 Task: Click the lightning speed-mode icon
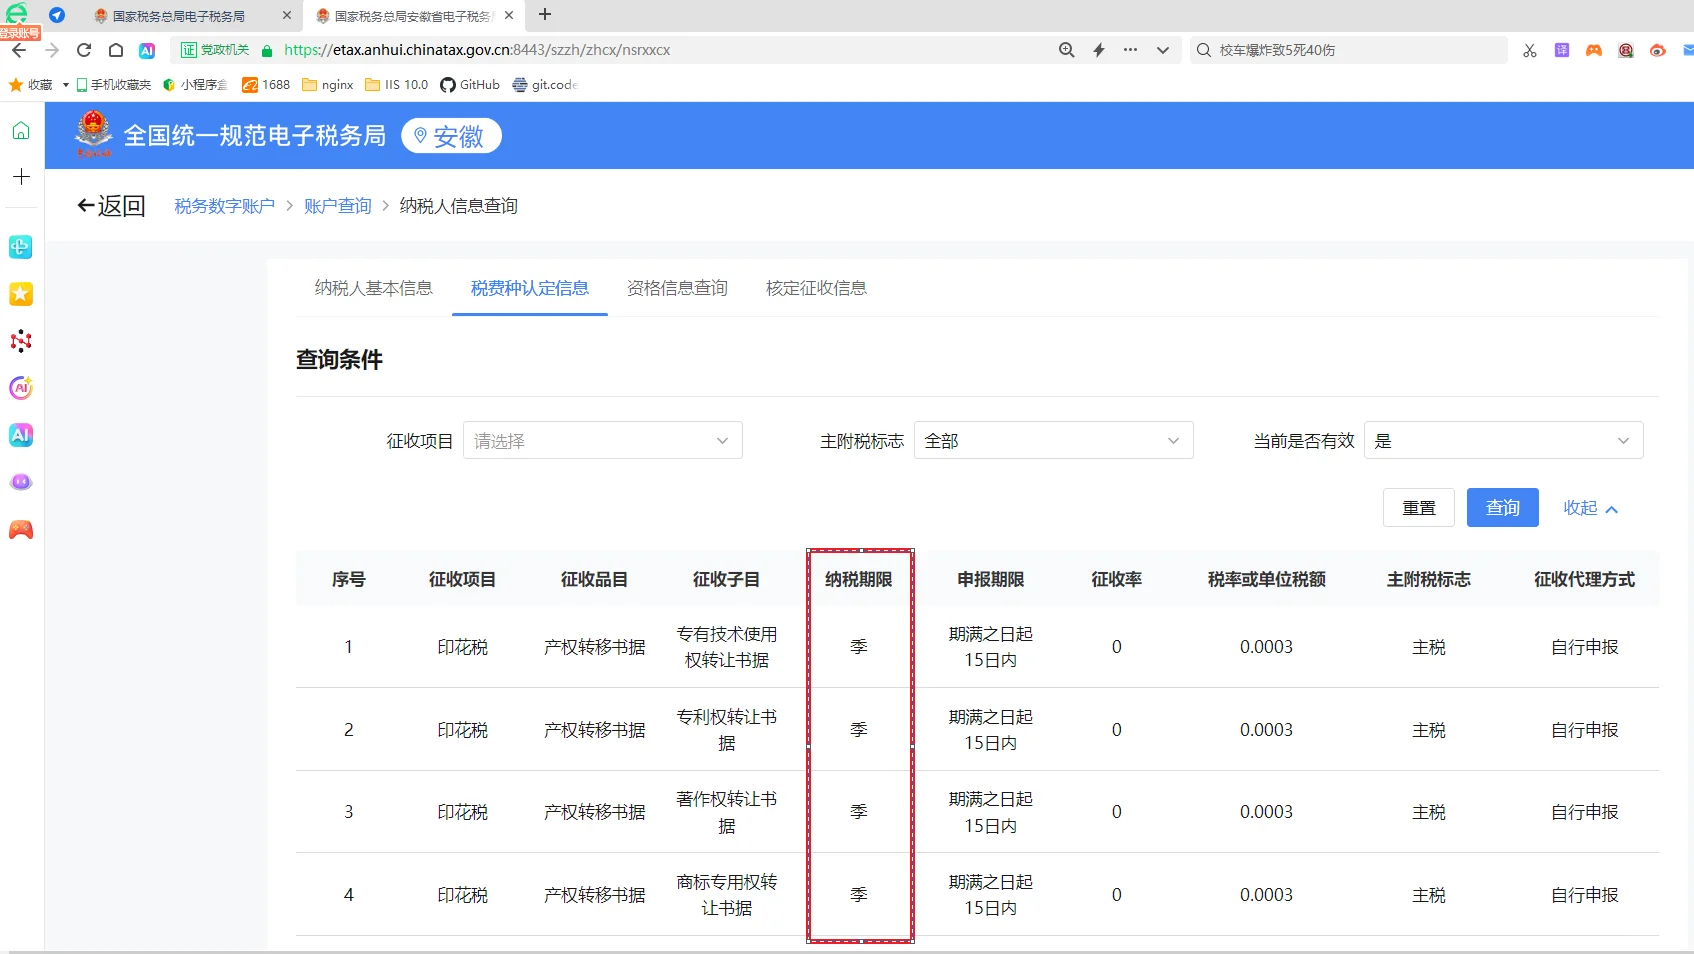(1099, 50)
